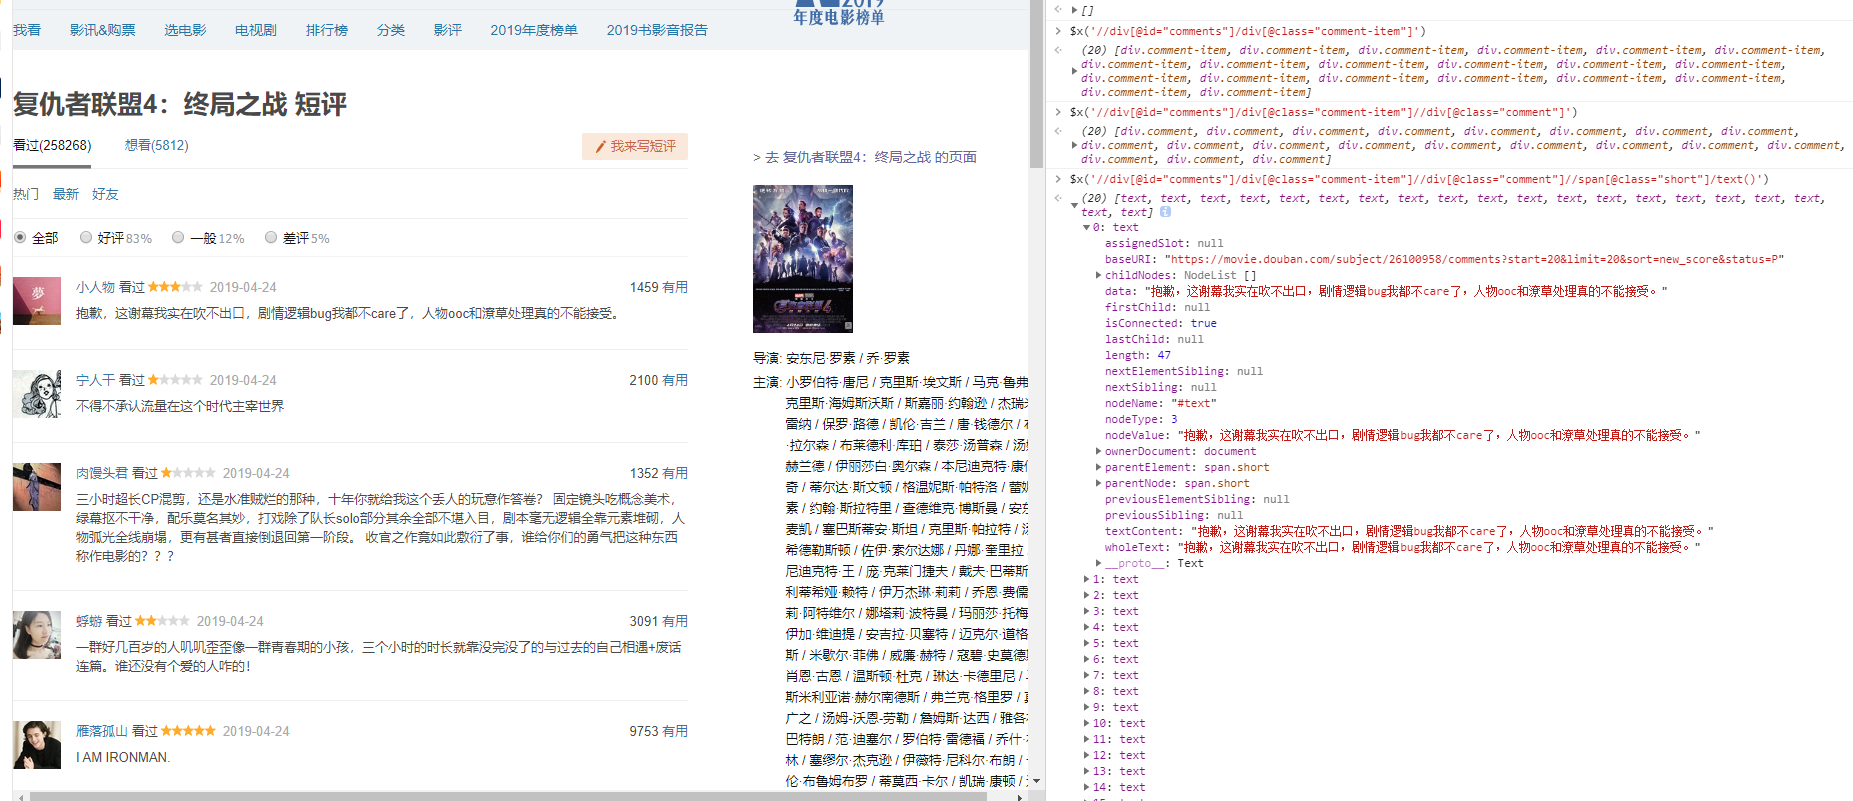Open user profile 肉馒头君
Viewport: 1853px width, 801px height.
pyautogui.click(x=102, y=473)
